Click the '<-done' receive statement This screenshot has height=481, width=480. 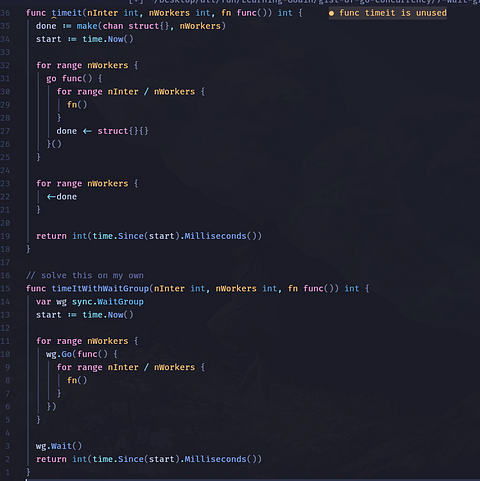(62, 197)
